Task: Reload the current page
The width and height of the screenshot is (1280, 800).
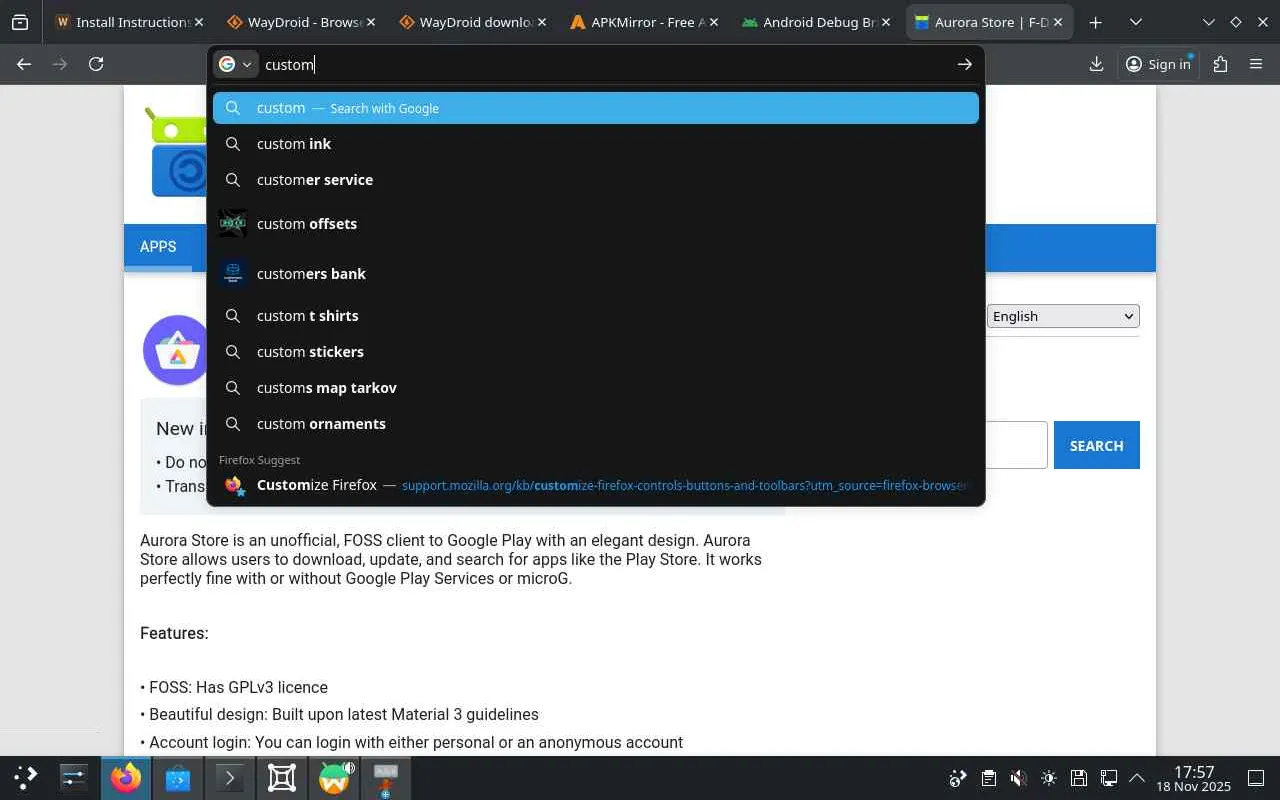Action: 96,64
